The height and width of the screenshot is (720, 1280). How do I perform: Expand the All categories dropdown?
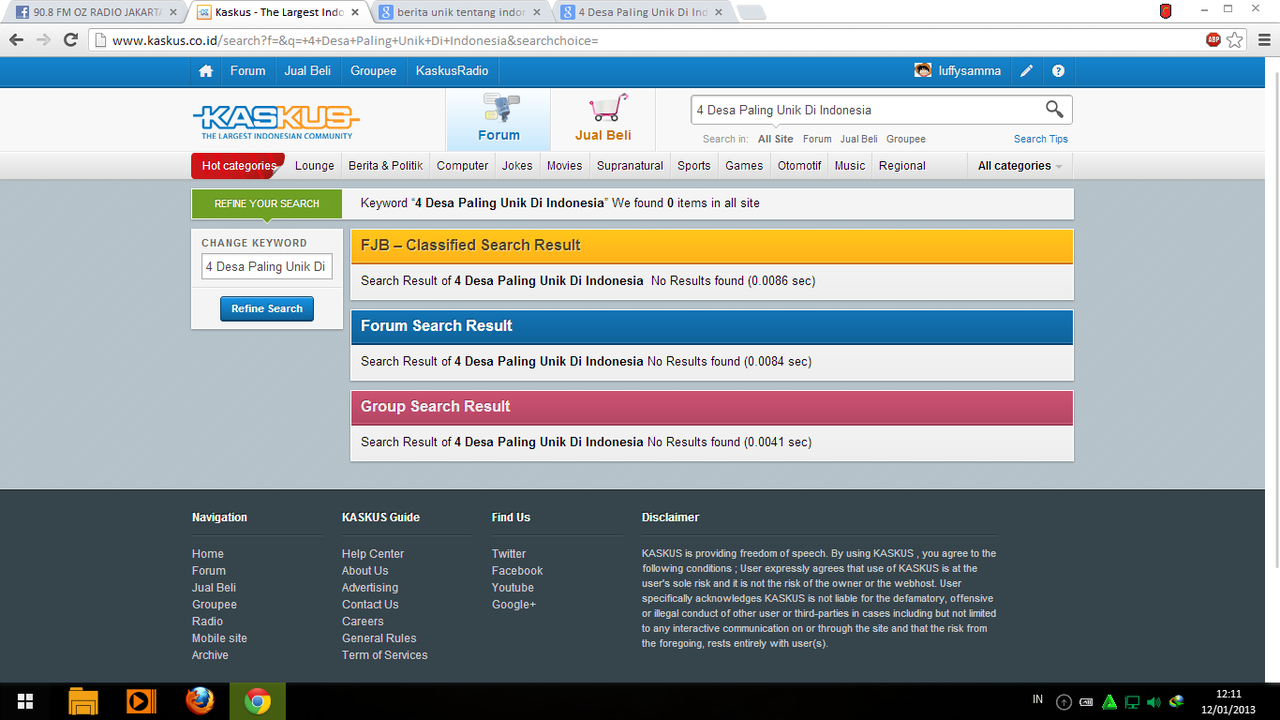tap(1019, 166)
